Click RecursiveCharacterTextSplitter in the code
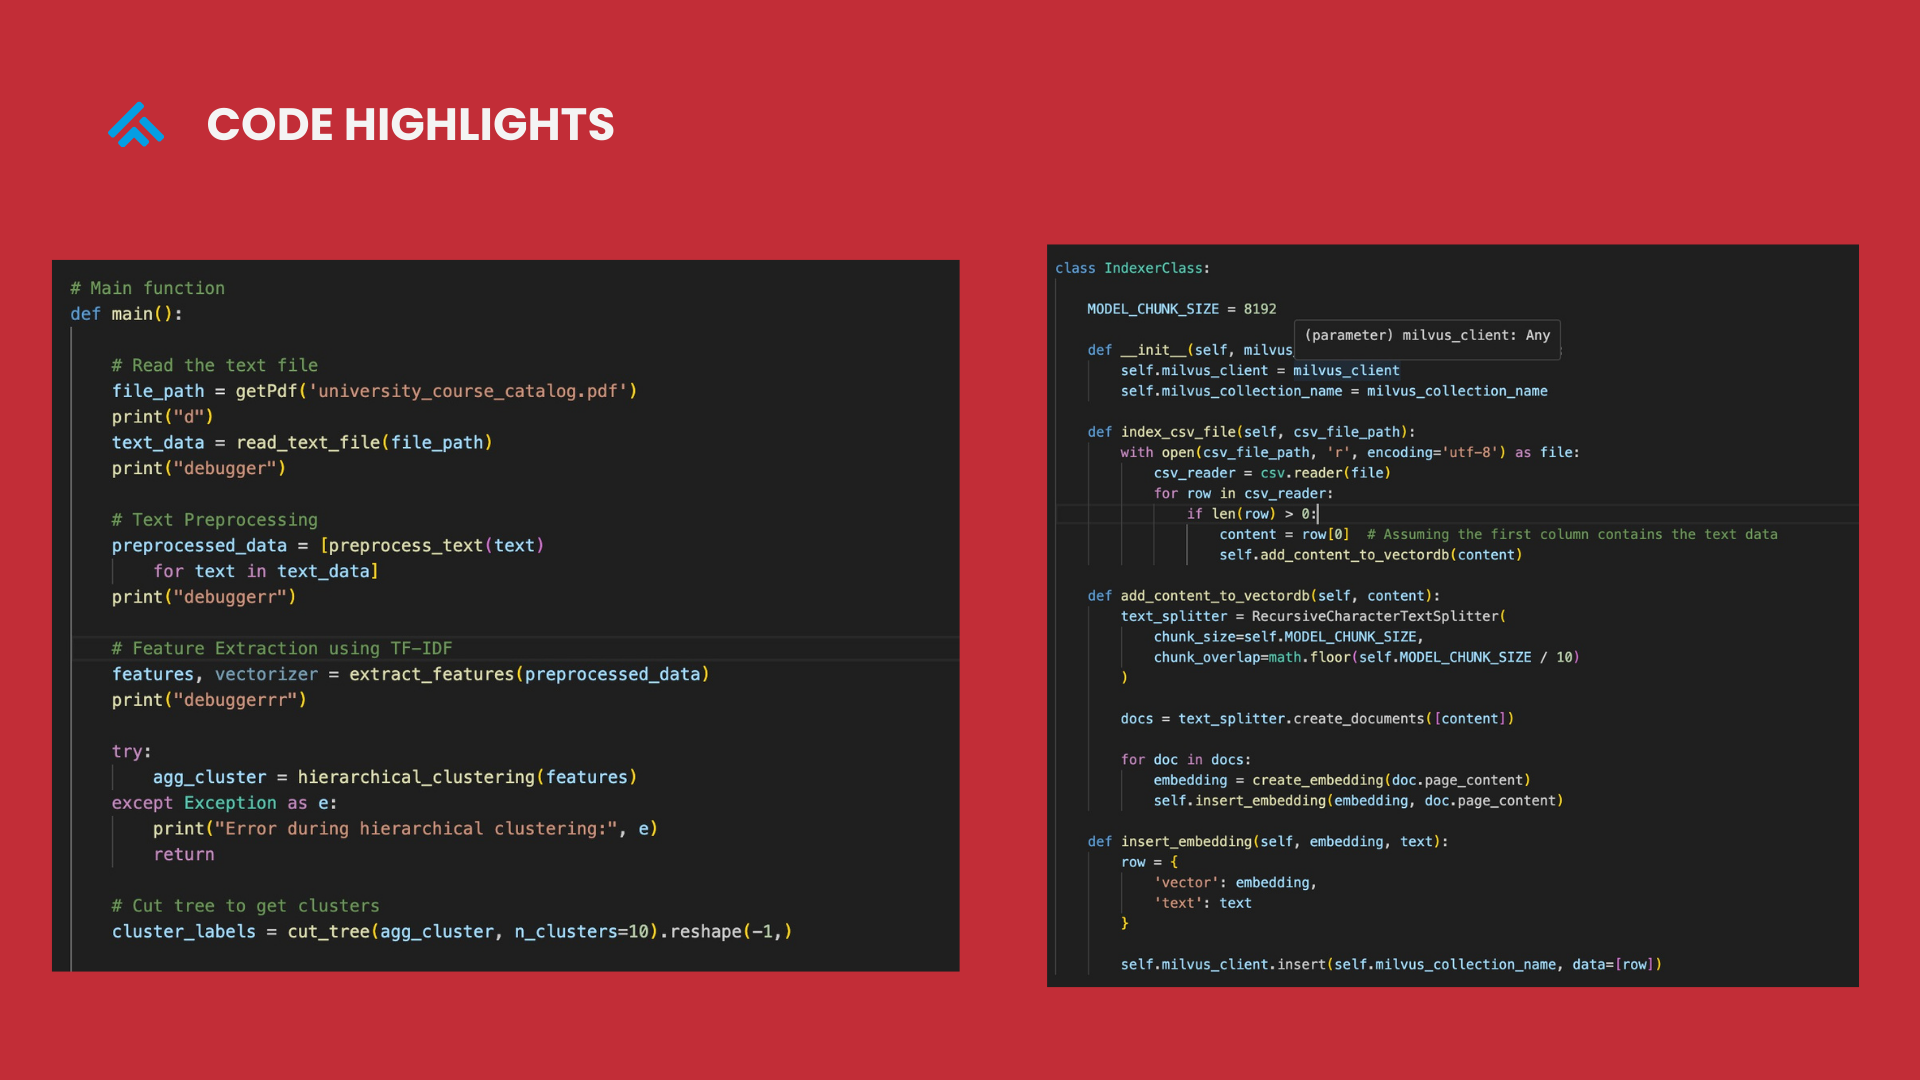1920x1080 pixels. point(1375,616)
